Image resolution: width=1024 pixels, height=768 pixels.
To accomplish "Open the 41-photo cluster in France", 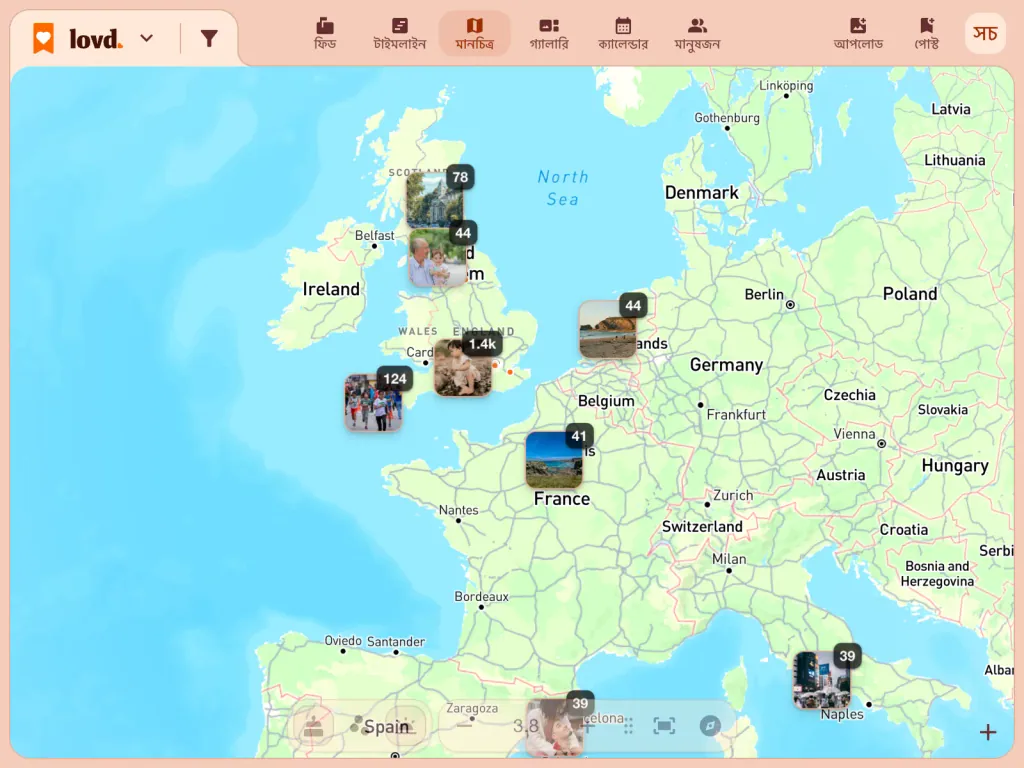I will tap(554, 459).
